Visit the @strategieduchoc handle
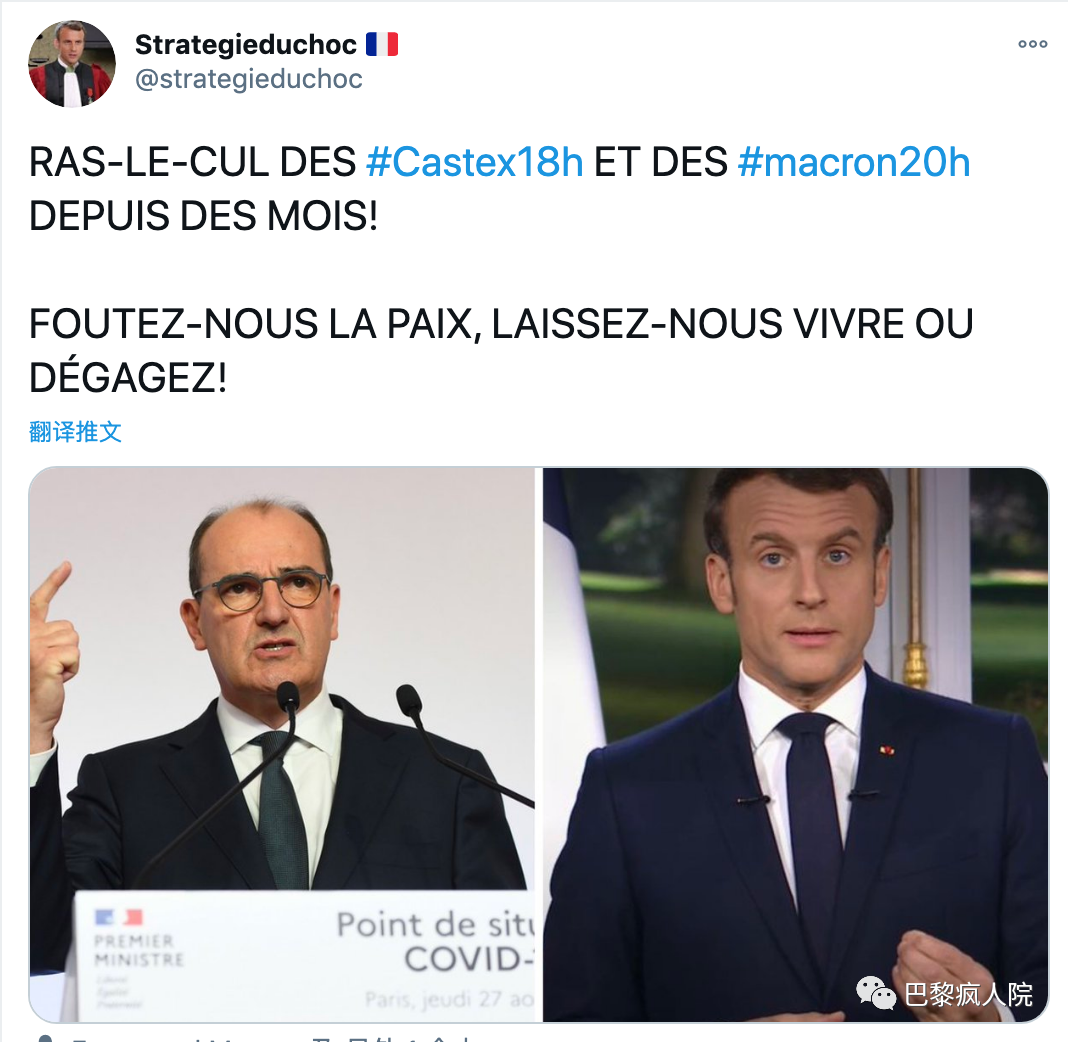The width and height of the screenshot is (1068, 1042). (249, 79)
